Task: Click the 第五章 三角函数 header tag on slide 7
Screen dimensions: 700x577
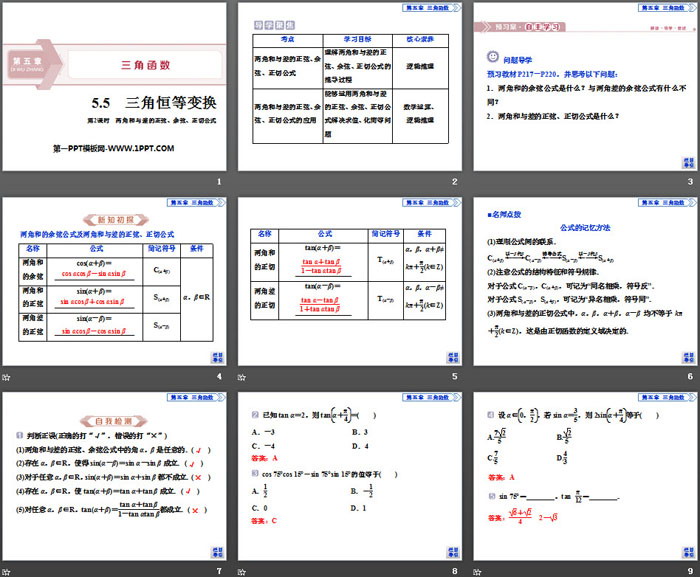Action: coord(196,397)
